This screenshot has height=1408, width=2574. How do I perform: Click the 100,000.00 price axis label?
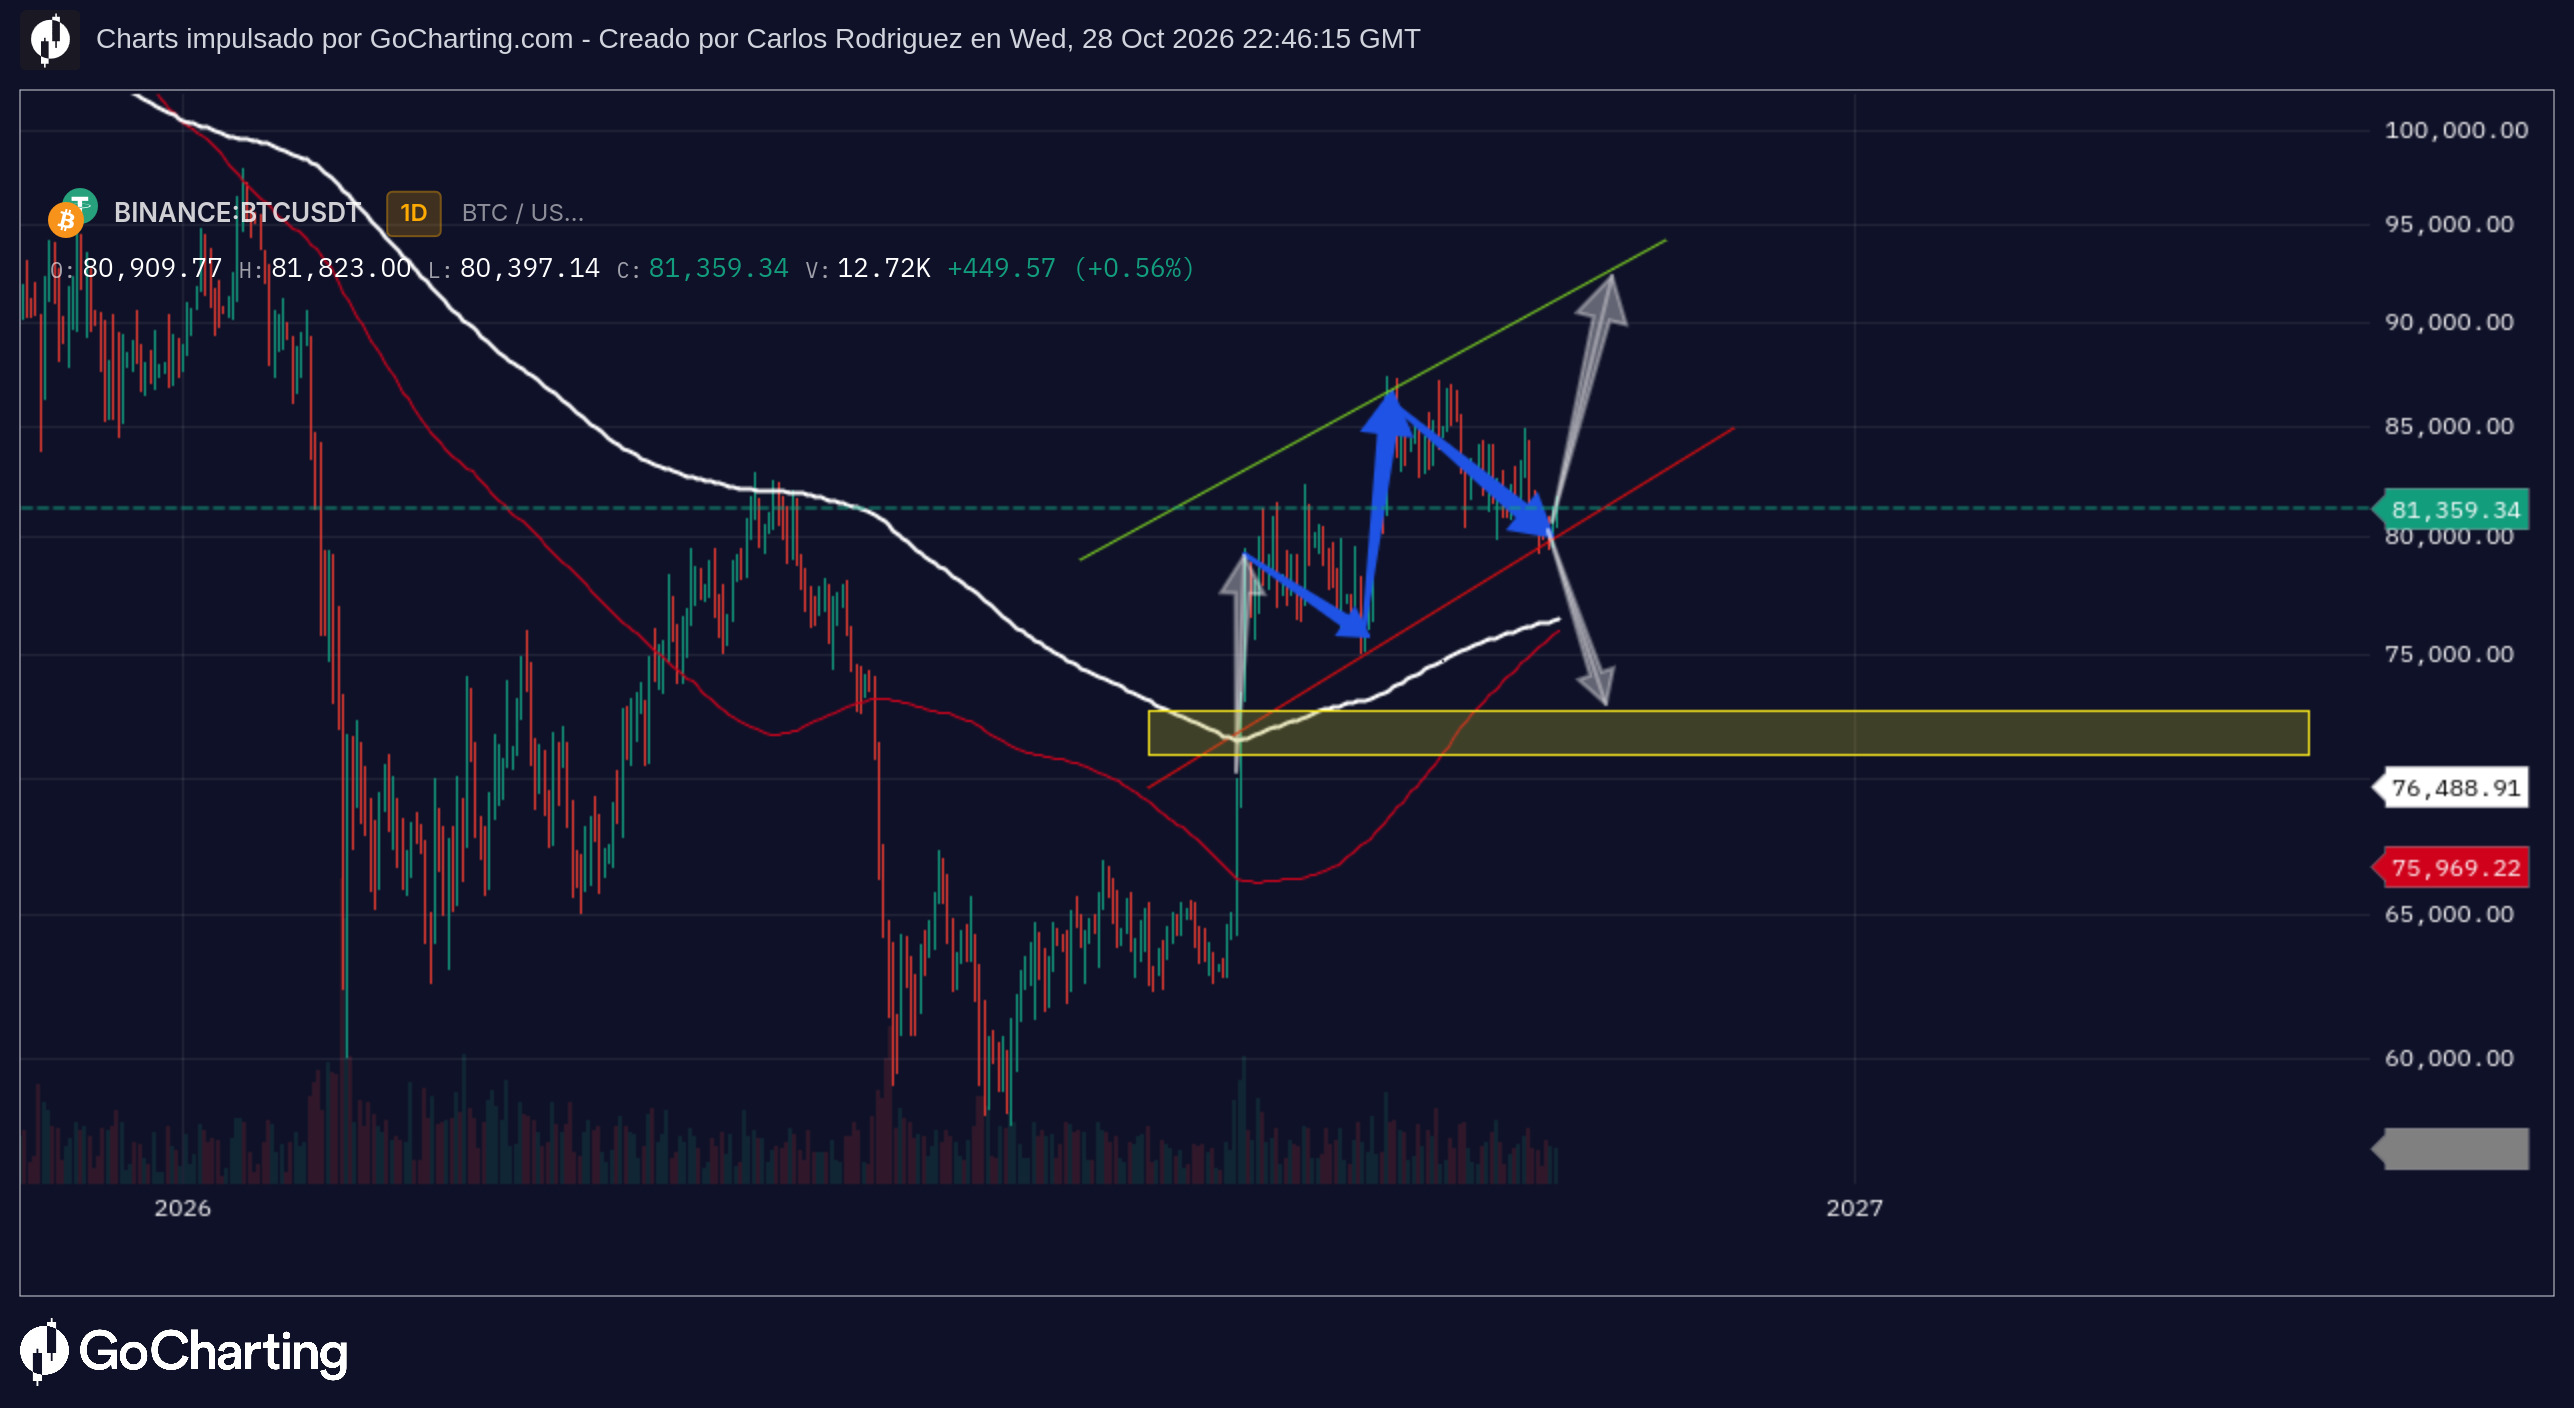tap(2456, 130)
